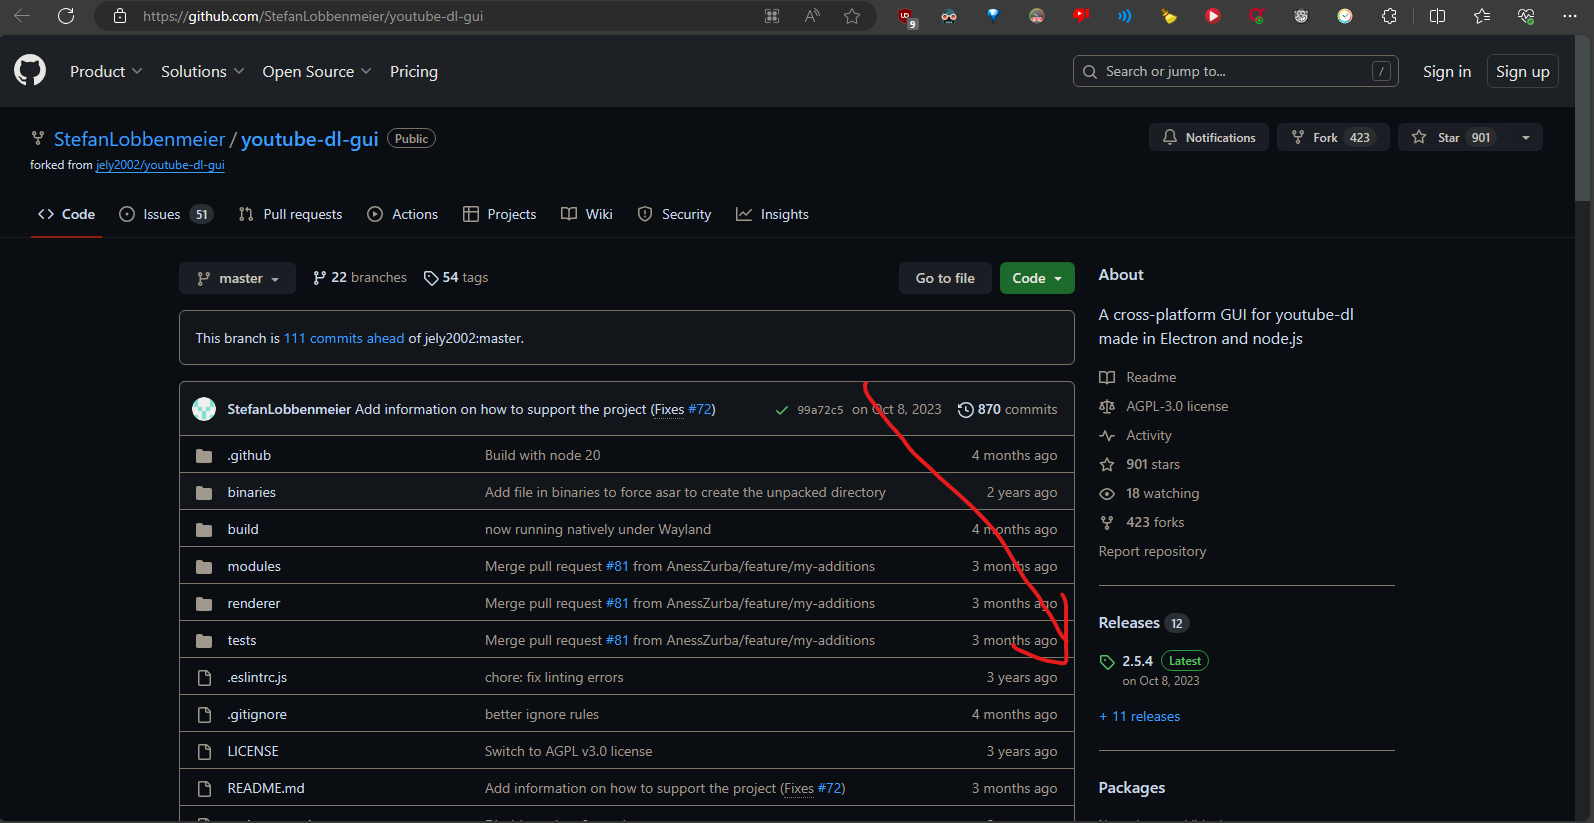Open browser extensions puzzle icon
The image size is (1594, 823).
click(1389, 16)
